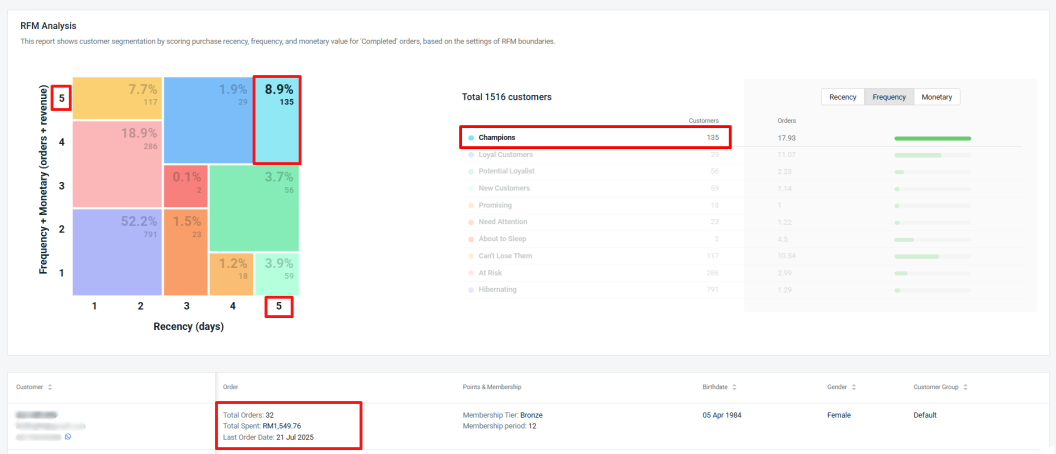1056x454 pixels.
Task: Select the Champions row in segment list
Action: (x=595, y=137)
